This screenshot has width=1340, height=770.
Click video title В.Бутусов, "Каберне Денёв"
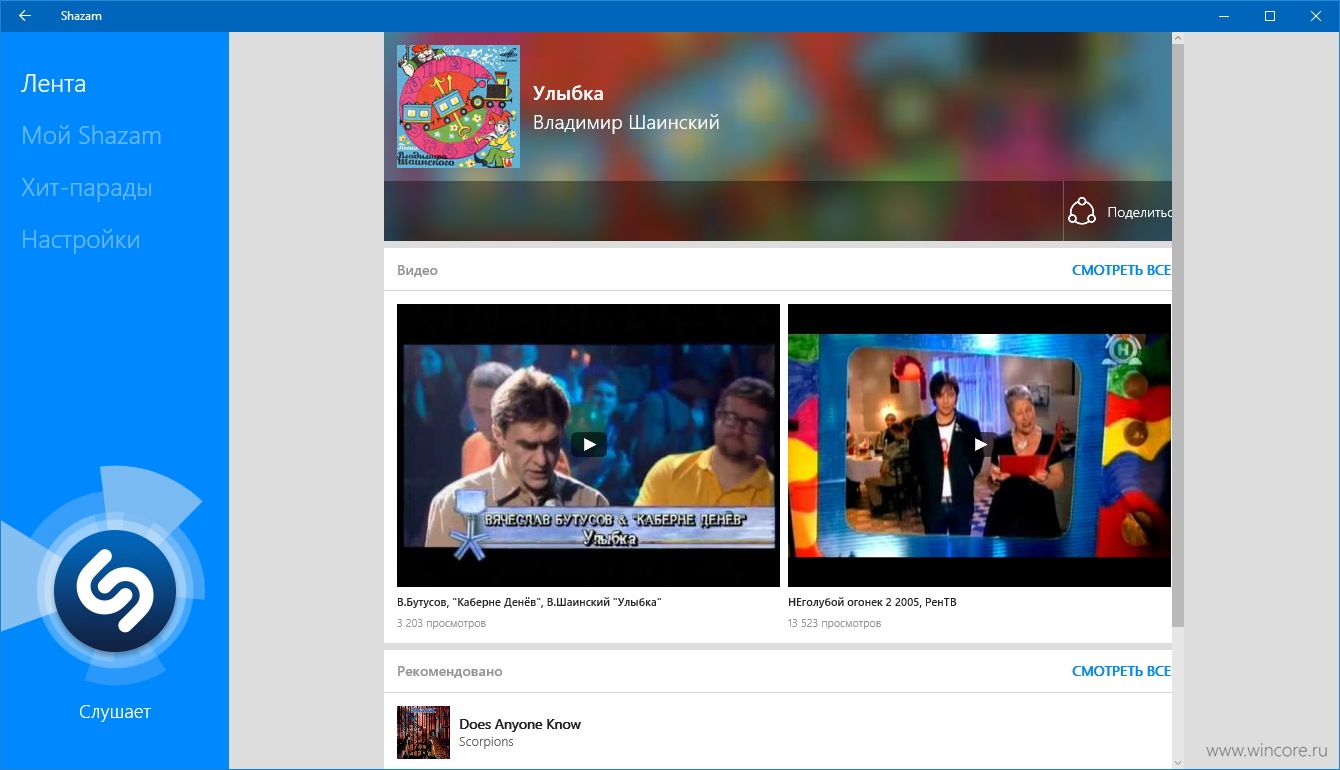(x=529, y=602)
